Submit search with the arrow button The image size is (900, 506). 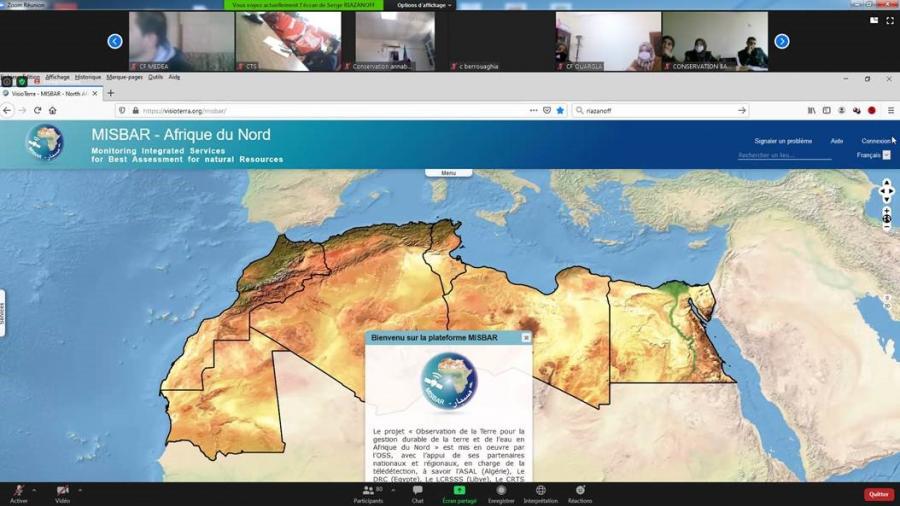(742, 110)
